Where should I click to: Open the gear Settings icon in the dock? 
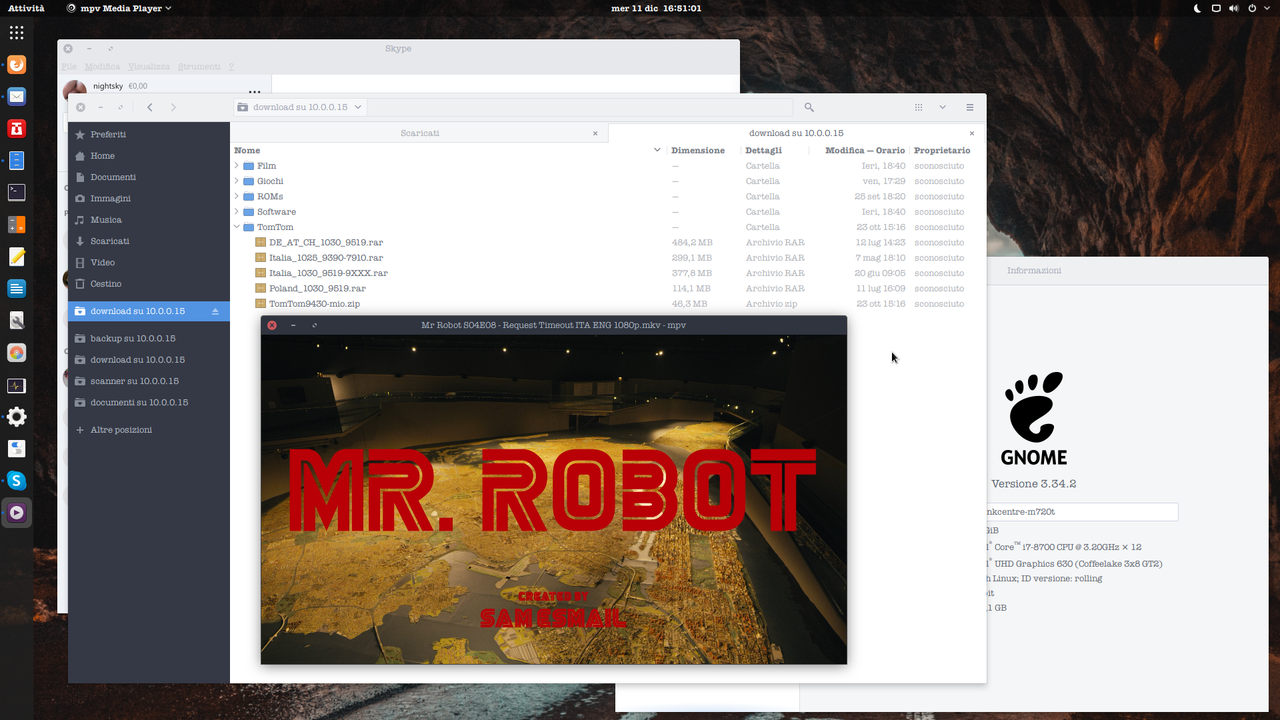[16, 417]
